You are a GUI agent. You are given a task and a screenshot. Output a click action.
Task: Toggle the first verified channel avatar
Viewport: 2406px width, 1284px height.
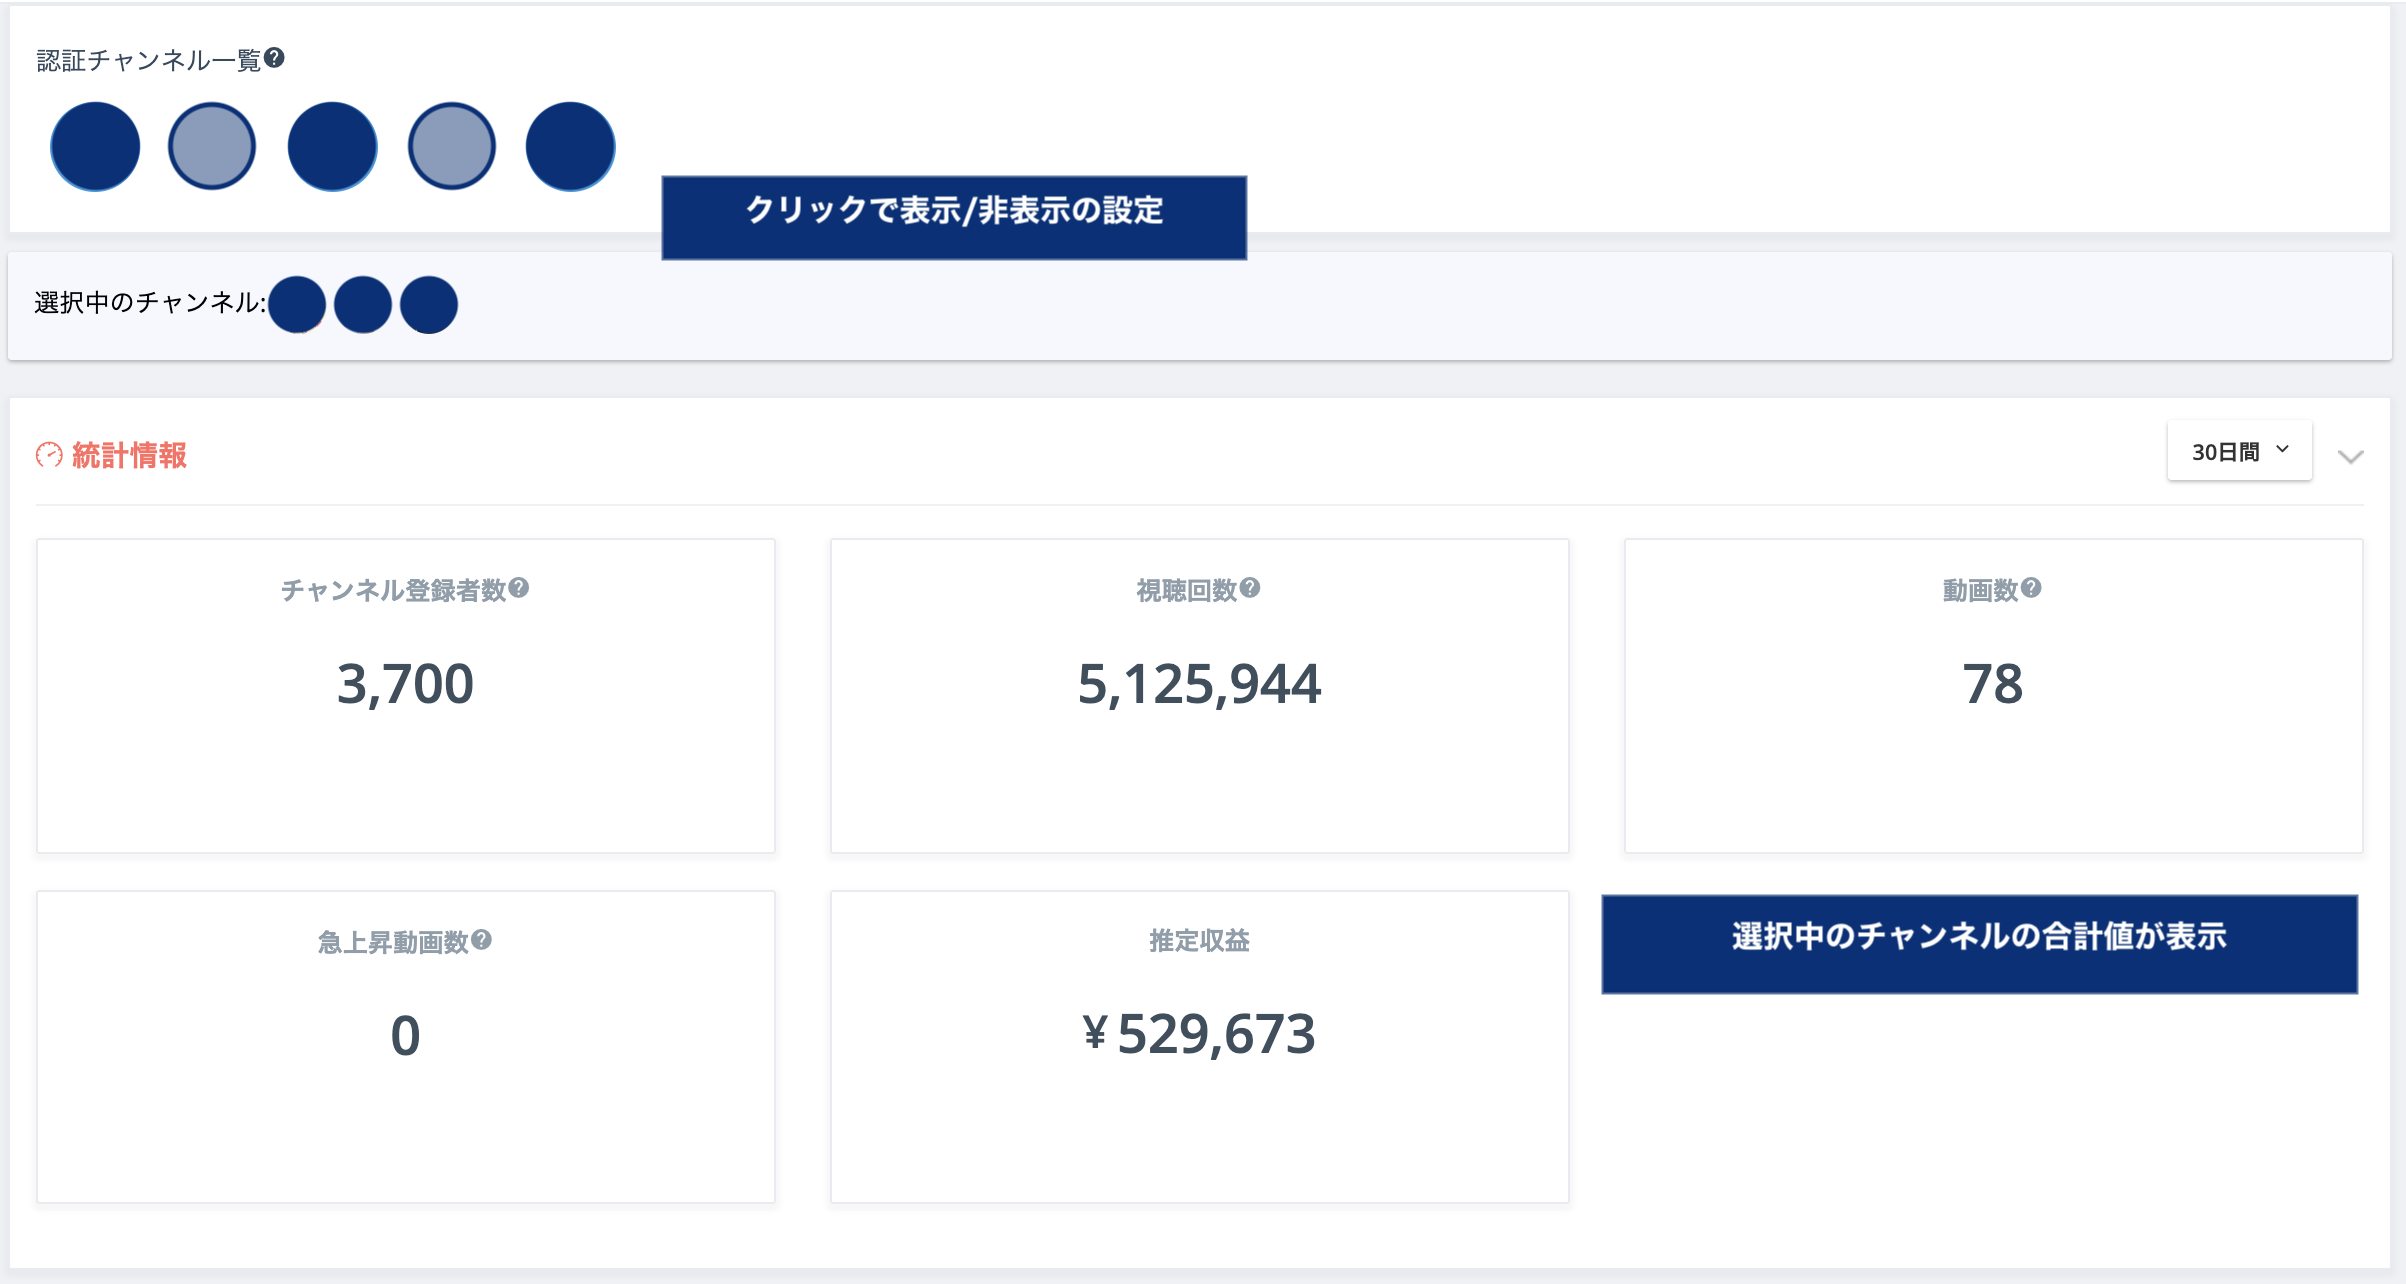tap(95, 147)
